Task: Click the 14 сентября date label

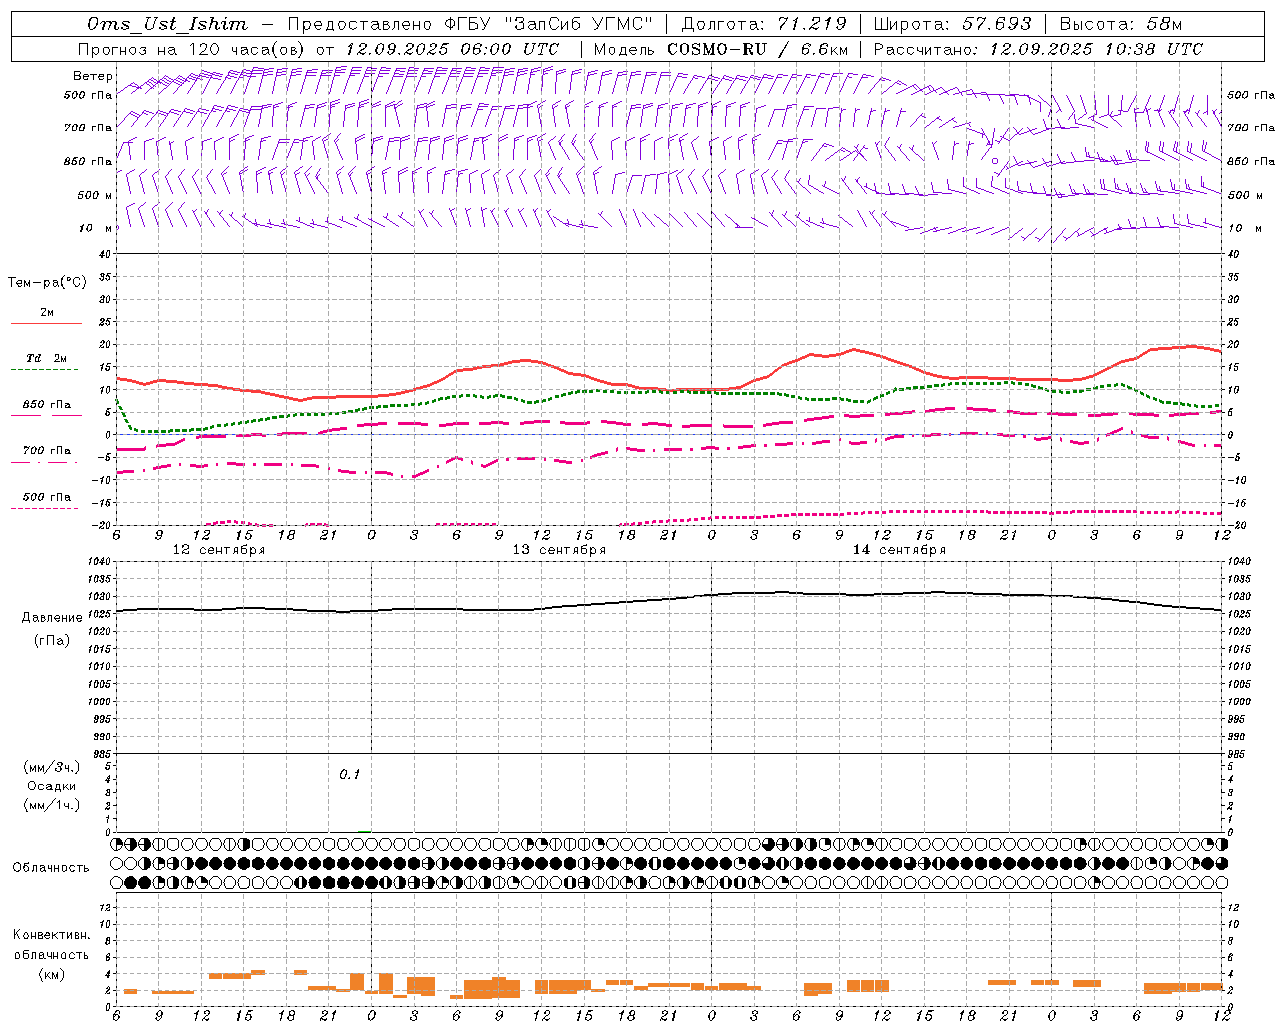Action: point(899,550)
